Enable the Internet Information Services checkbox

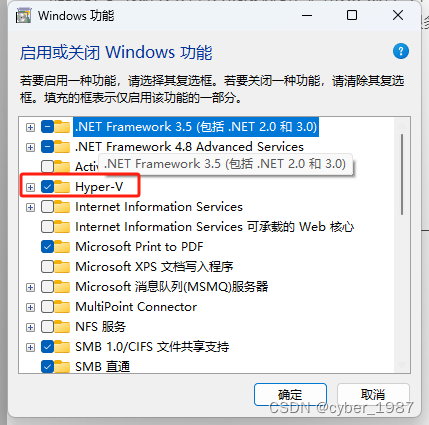pyautogui.click(x=48, y=207)
